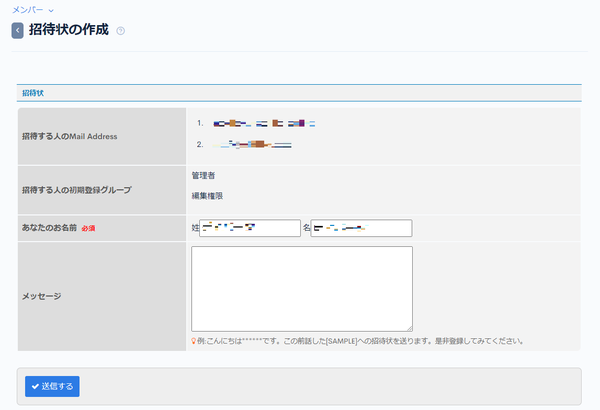The width and height of the screenshot is (600, 410).
Task: Focus the 姓 last name input field
Action: [x=250, y=228]
